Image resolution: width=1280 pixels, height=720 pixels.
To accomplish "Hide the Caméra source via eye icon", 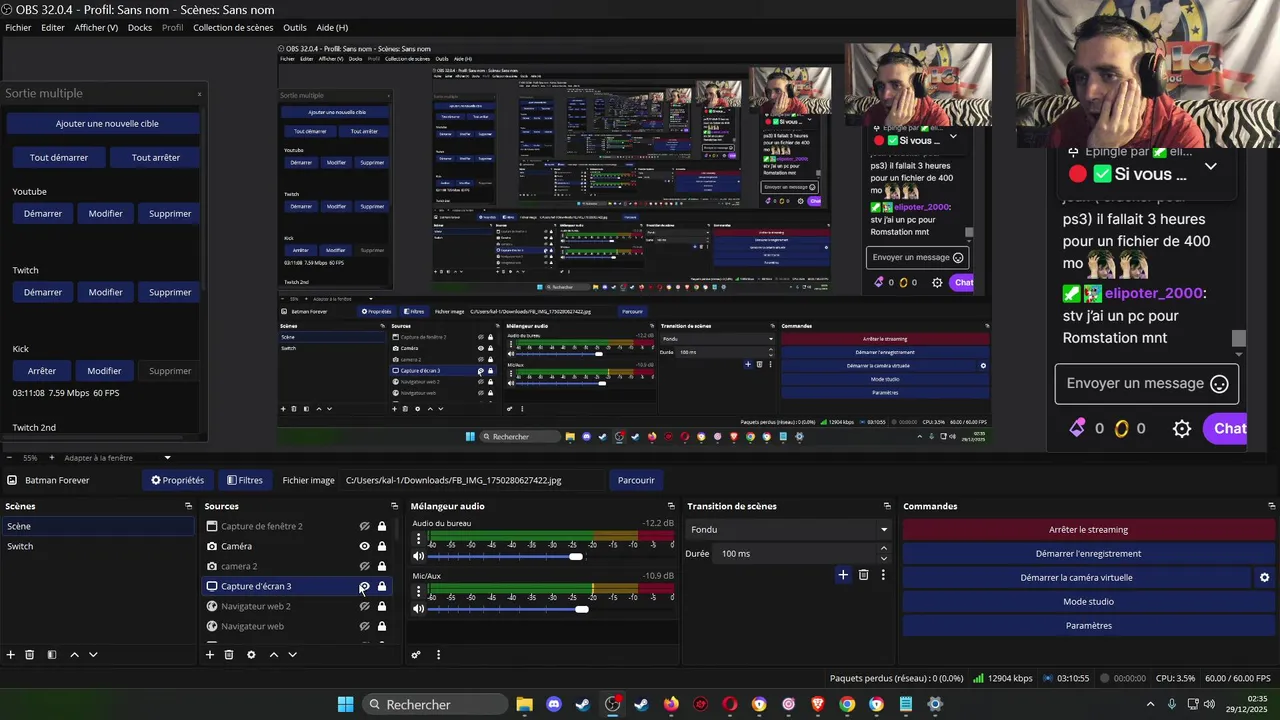I will tap(365, 546).
